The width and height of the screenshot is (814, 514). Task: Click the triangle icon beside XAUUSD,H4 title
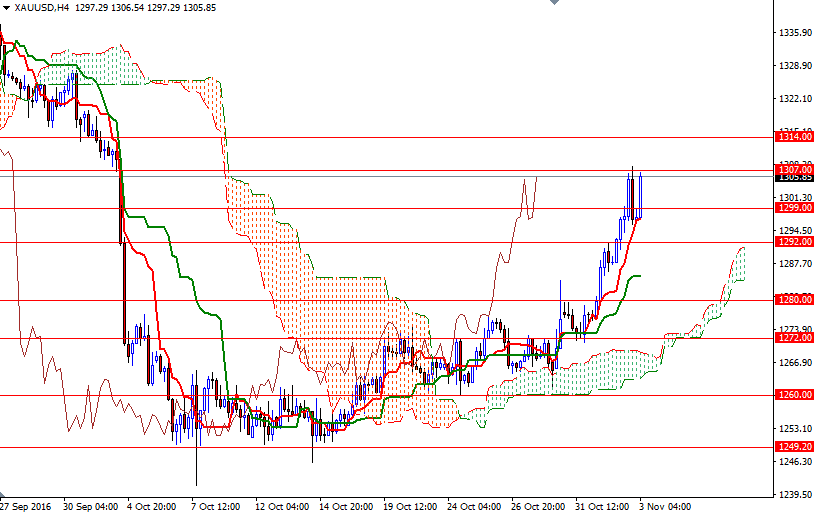[6, 7]
